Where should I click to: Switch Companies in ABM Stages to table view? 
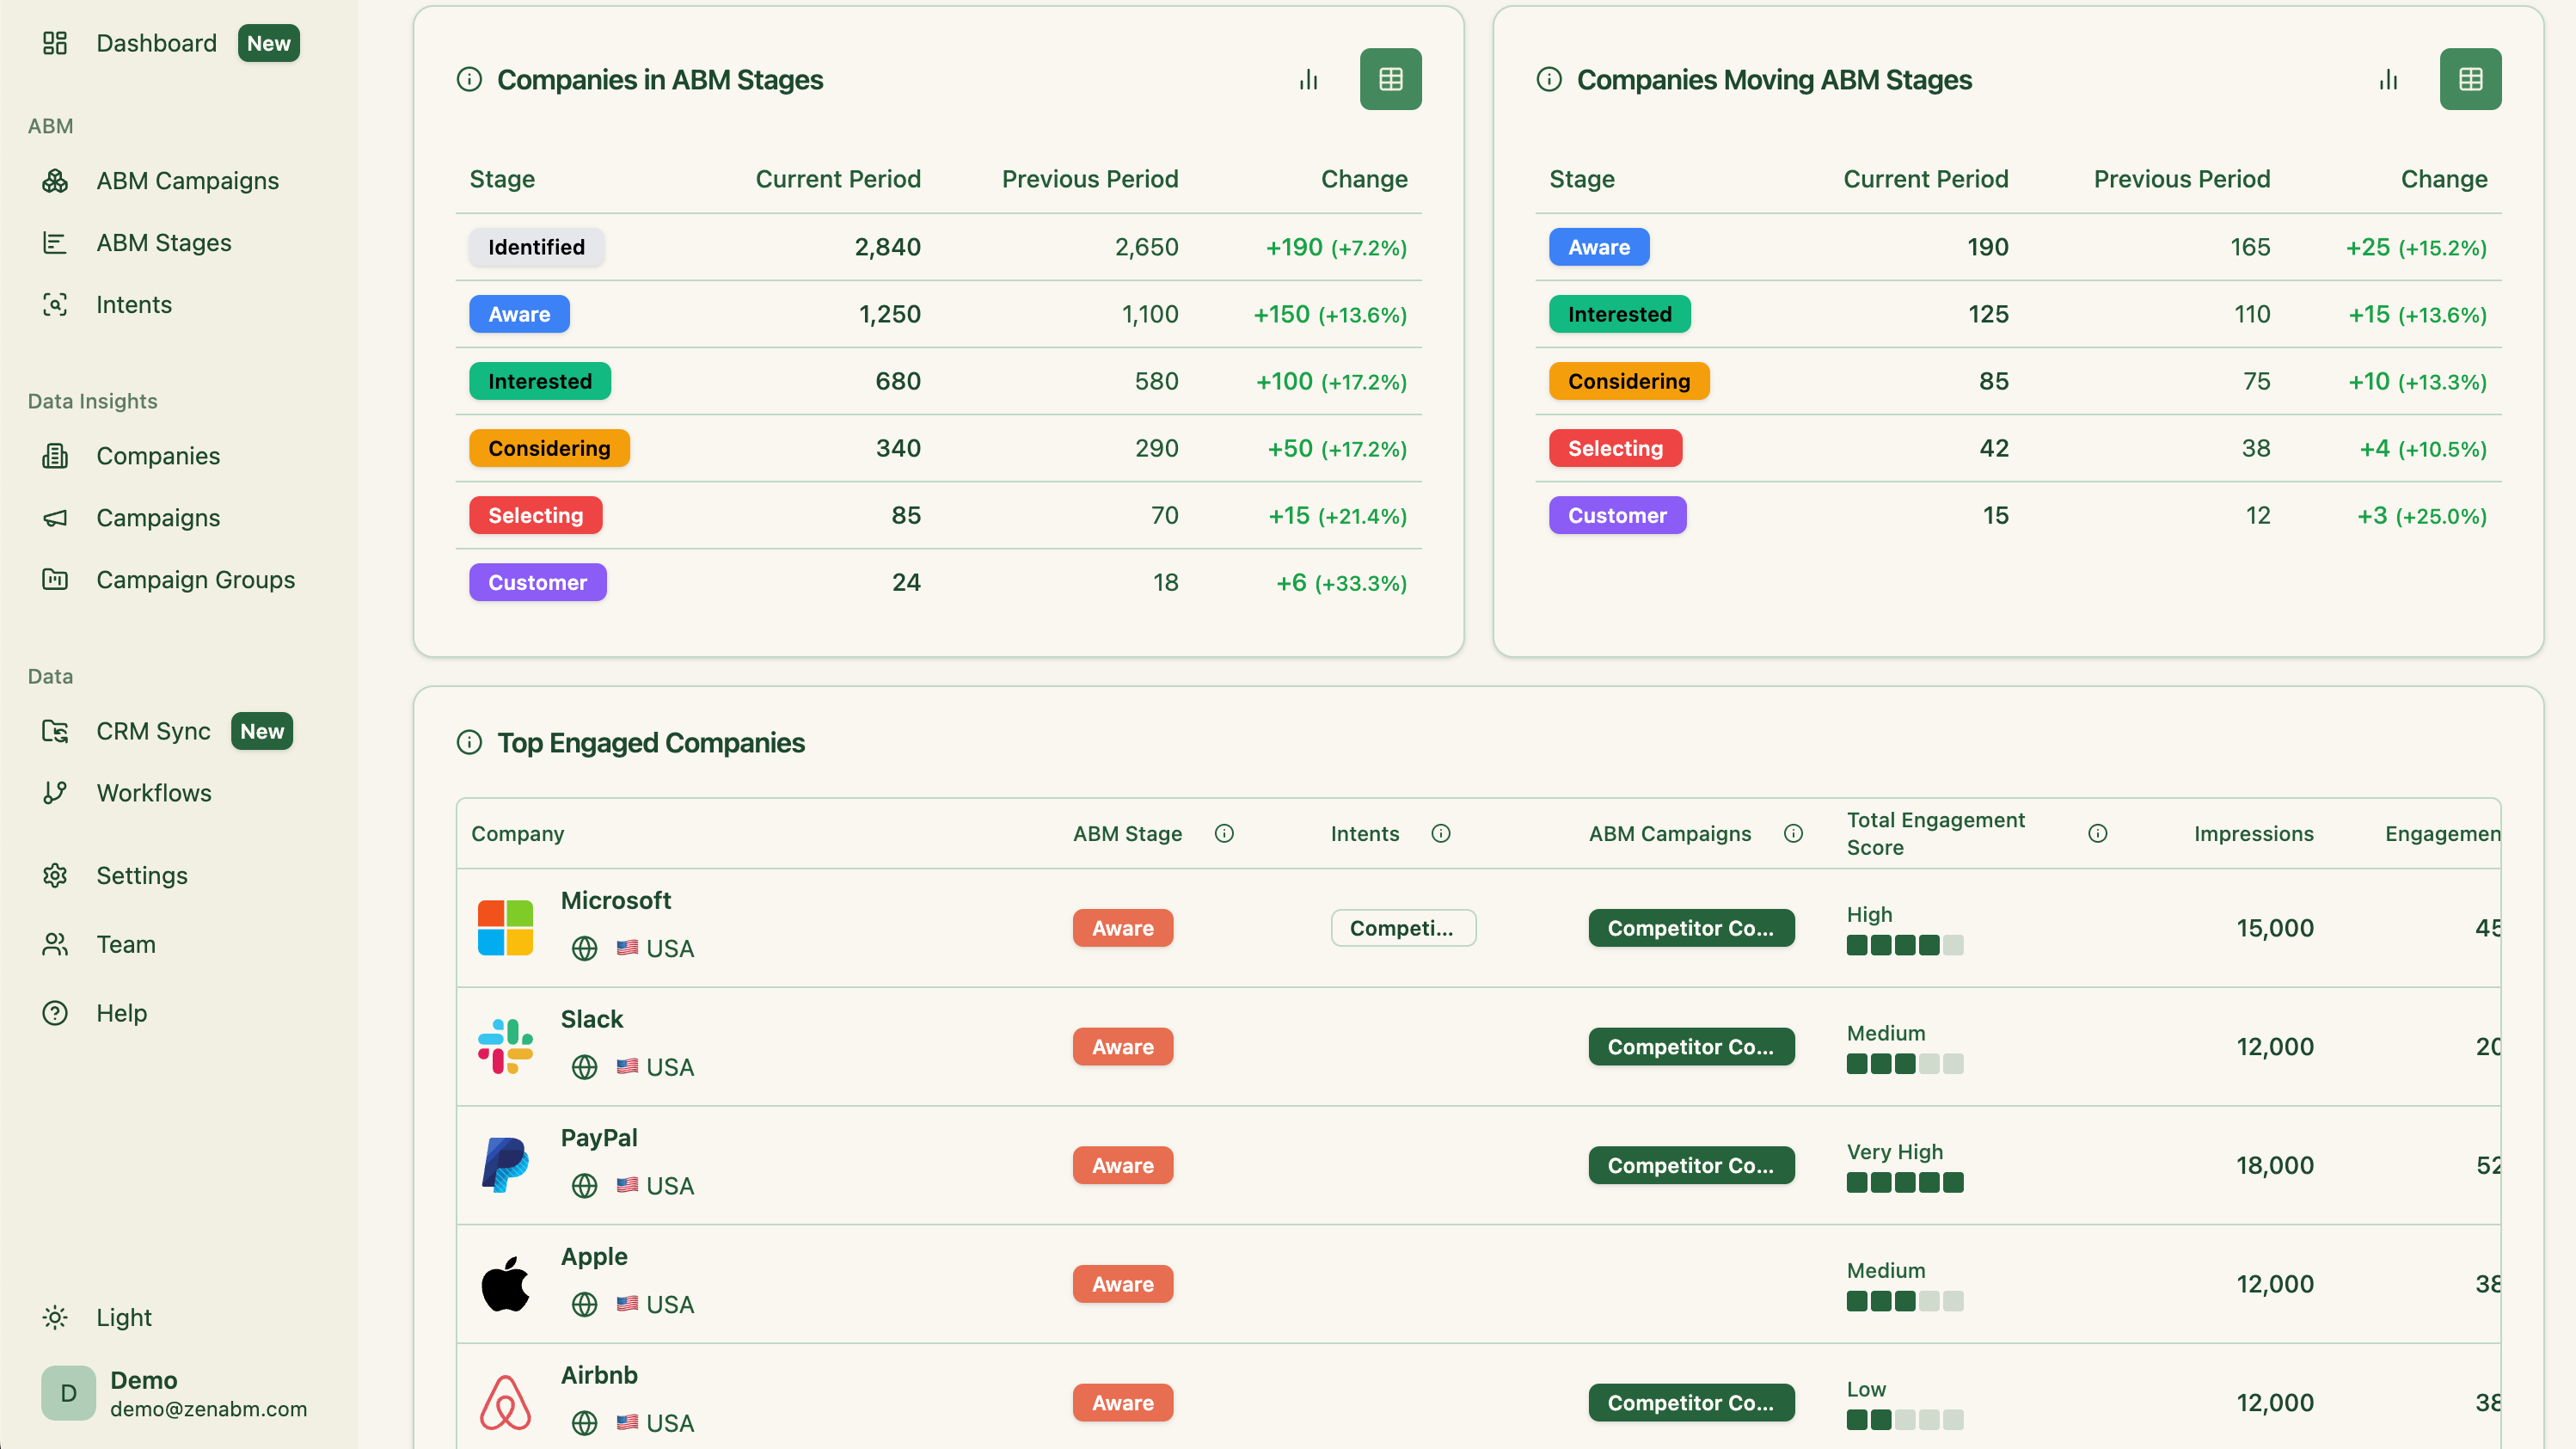pos(1390,79)
